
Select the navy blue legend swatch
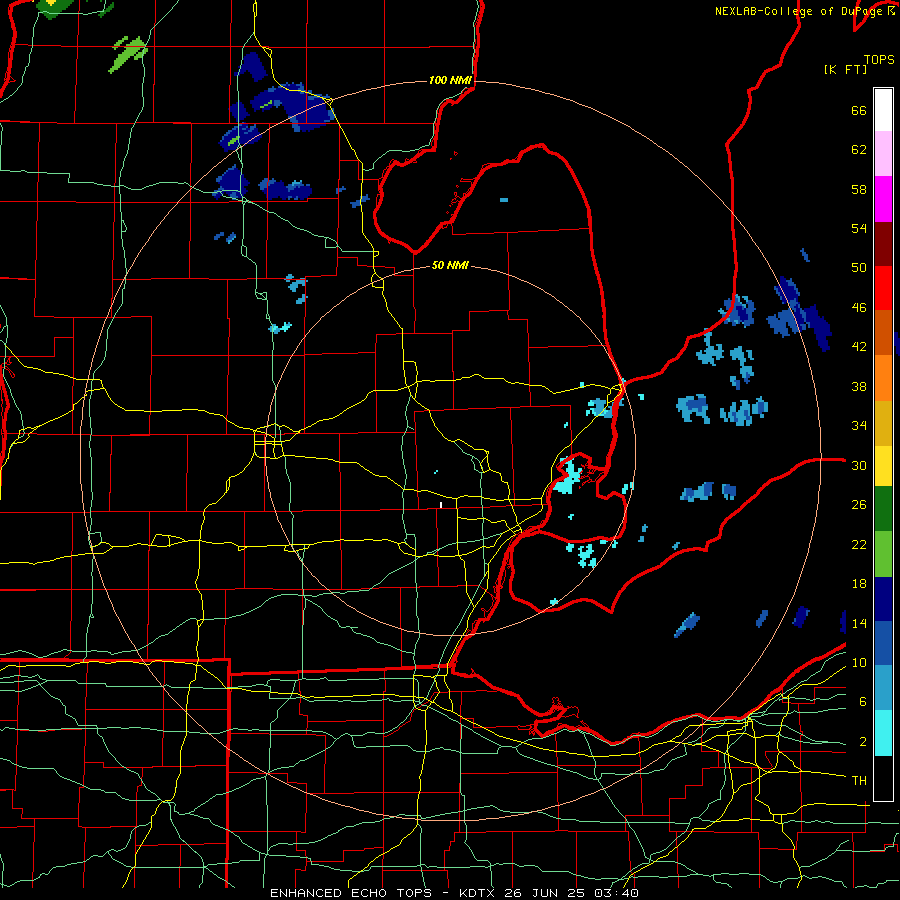883,599
